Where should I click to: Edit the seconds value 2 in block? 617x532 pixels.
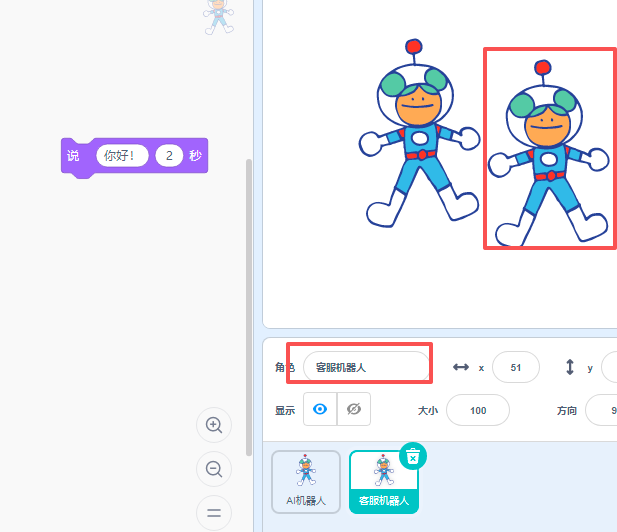(169, 156)
